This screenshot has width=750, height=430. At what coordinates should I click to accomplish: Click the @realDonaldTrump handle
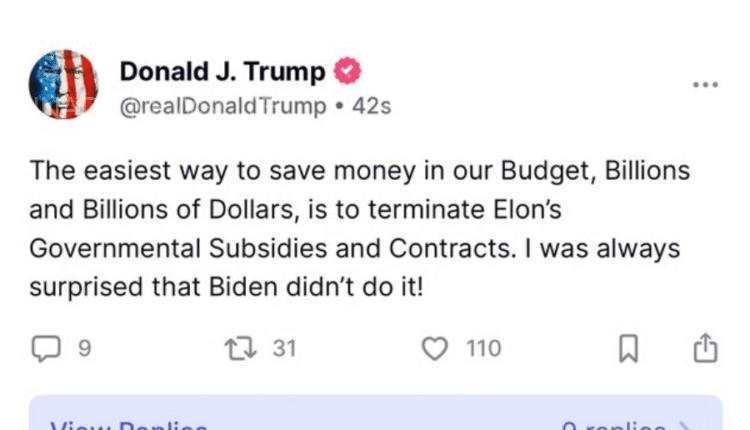[x=222, y=106]
